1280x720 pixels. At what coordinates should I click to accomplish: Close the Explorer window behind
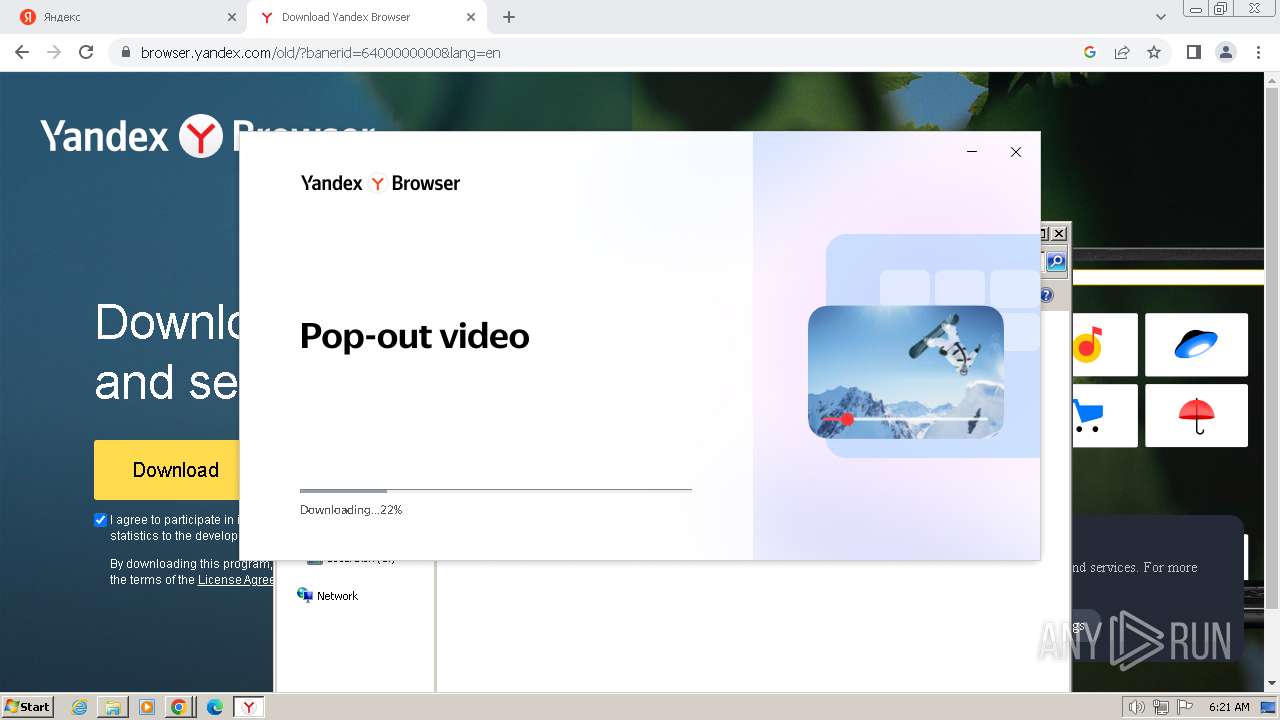point(1059,234)
